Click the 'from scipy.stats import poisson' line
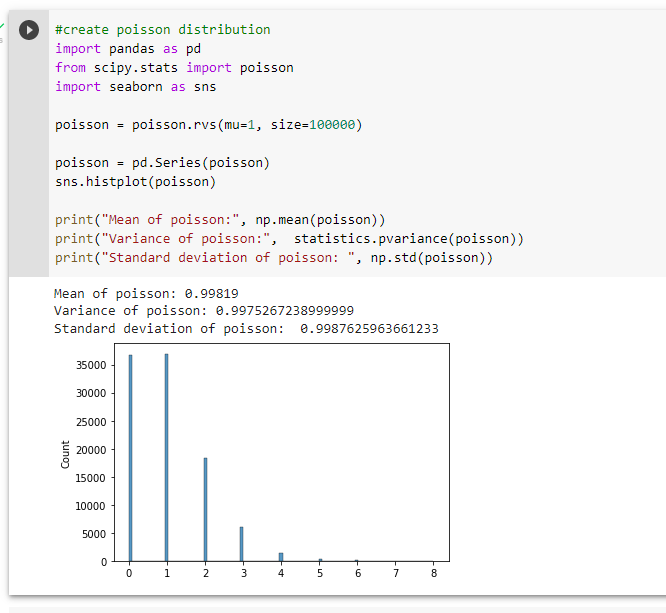666x613 pixels. pos(174,68)
